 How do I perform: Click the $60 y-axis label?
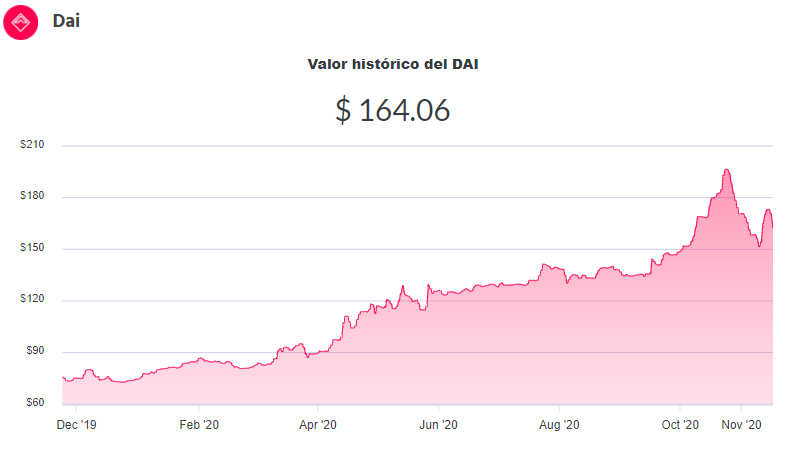point(35,402)
